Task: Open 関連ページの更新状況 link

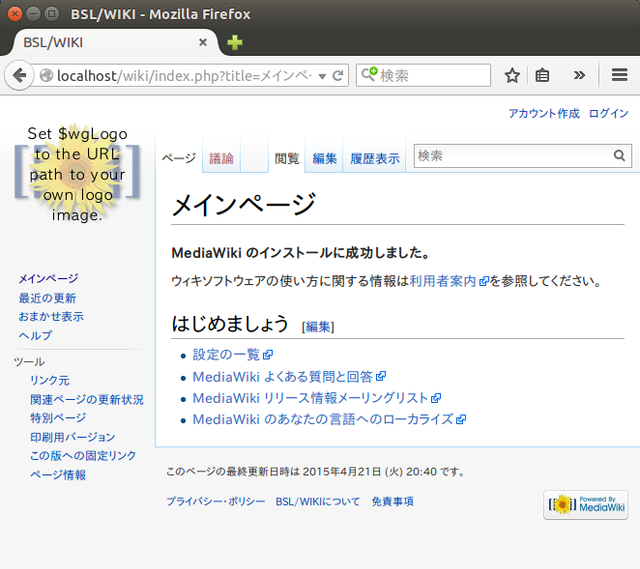Action: (87, 400)
